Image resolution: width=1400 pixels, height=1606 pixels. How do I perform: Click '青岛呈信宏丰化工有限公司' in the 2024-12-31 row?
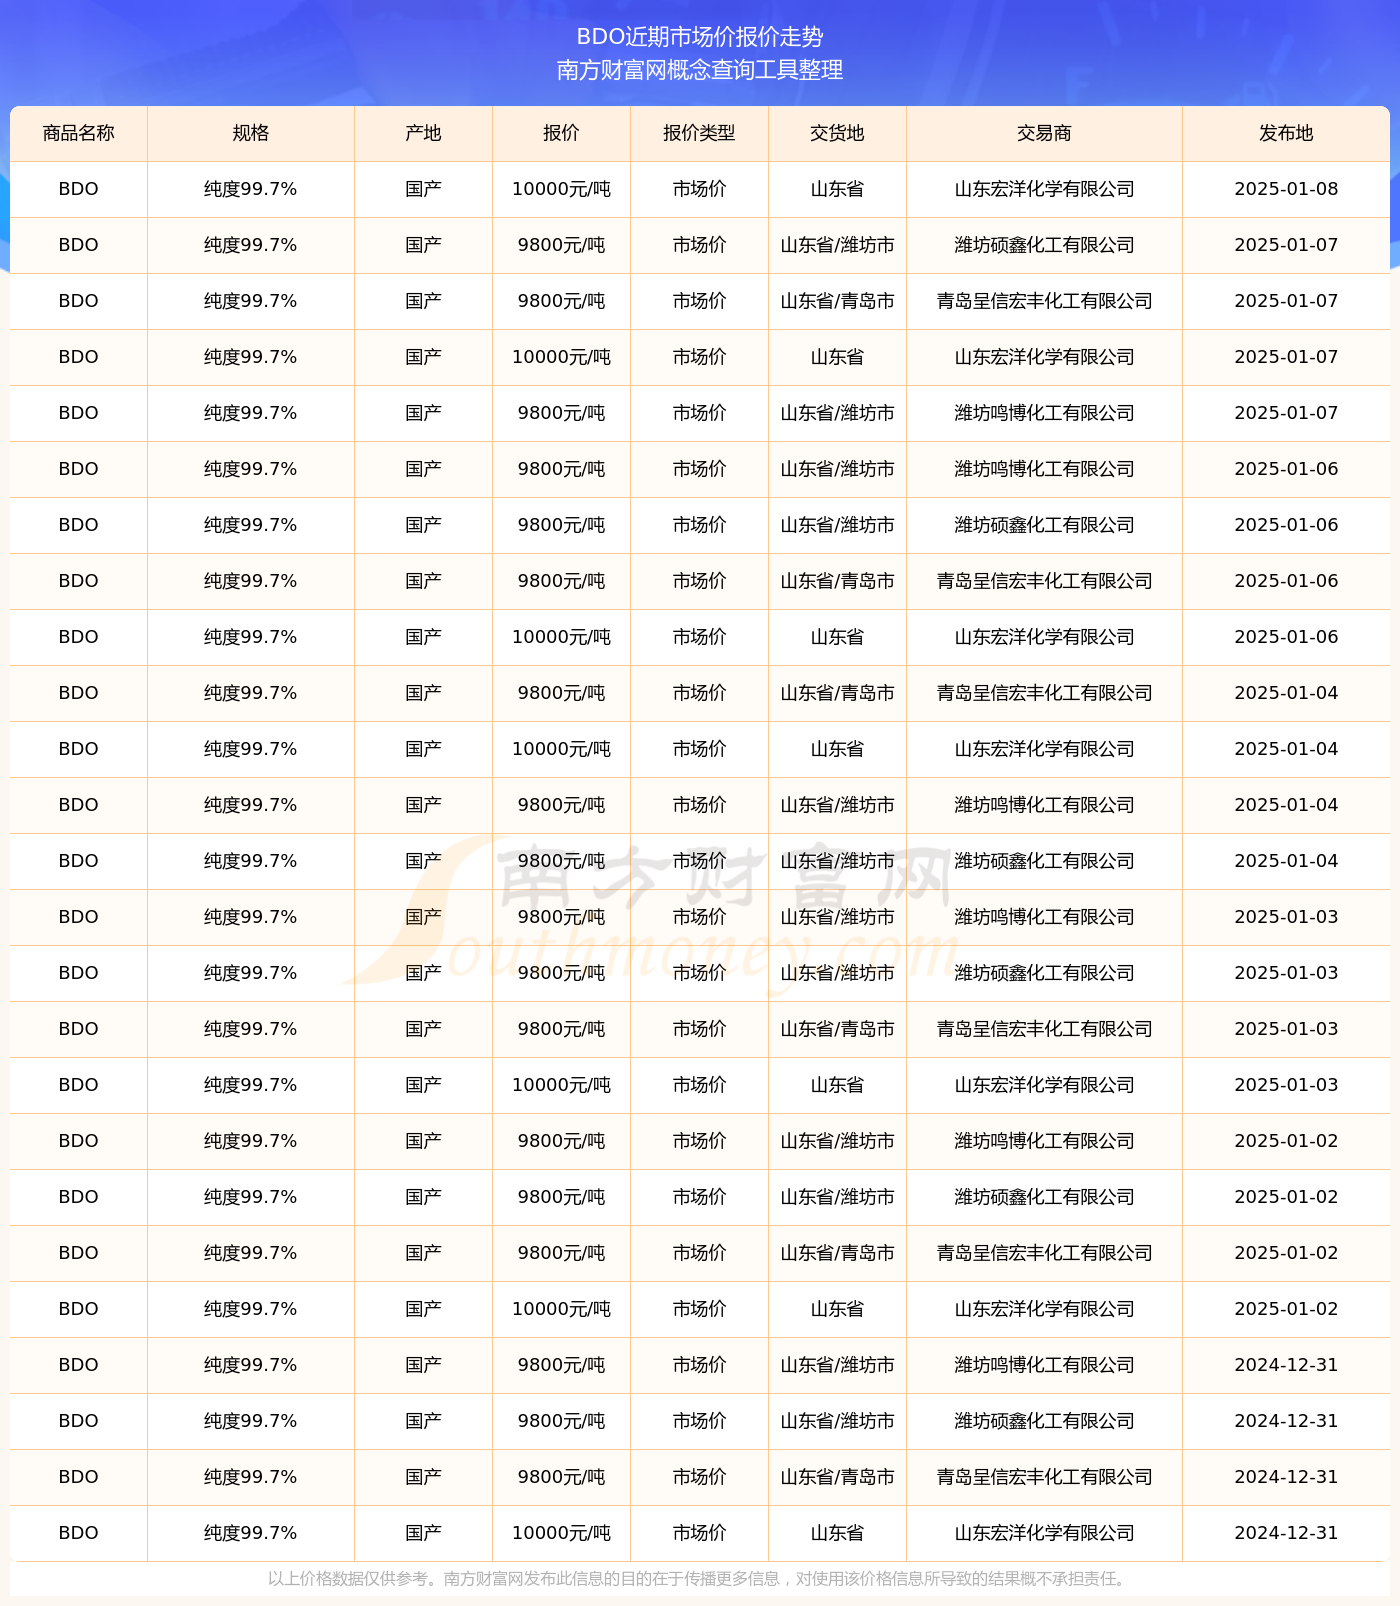coord(1044,1477)
